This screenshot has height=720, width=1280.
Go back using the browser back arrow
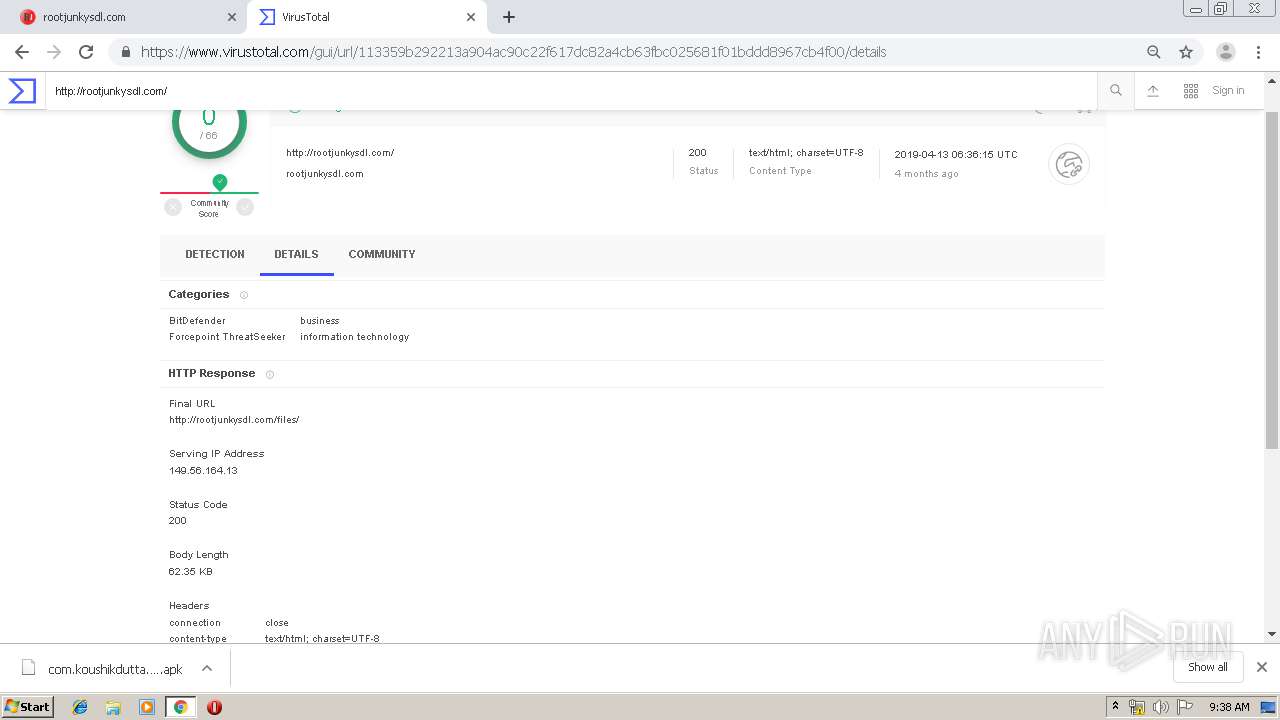tap(22, 52)
